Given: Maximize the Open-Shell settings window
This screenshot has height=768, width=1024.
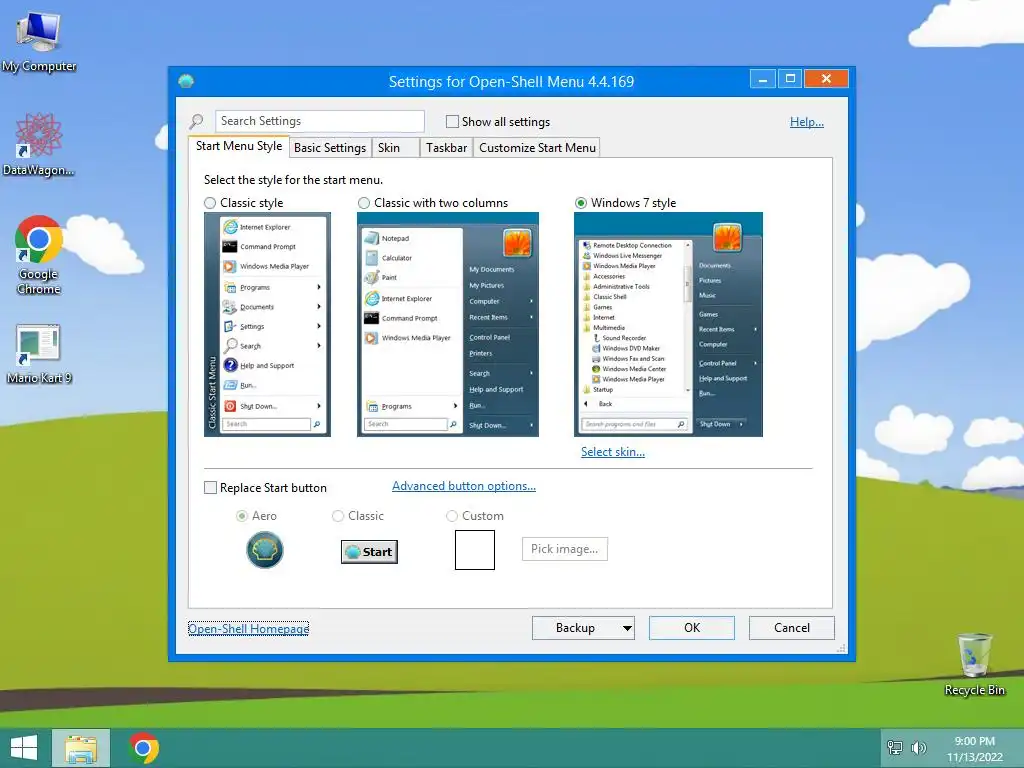Looking at the screenshot, I should (x=790, y=79).
